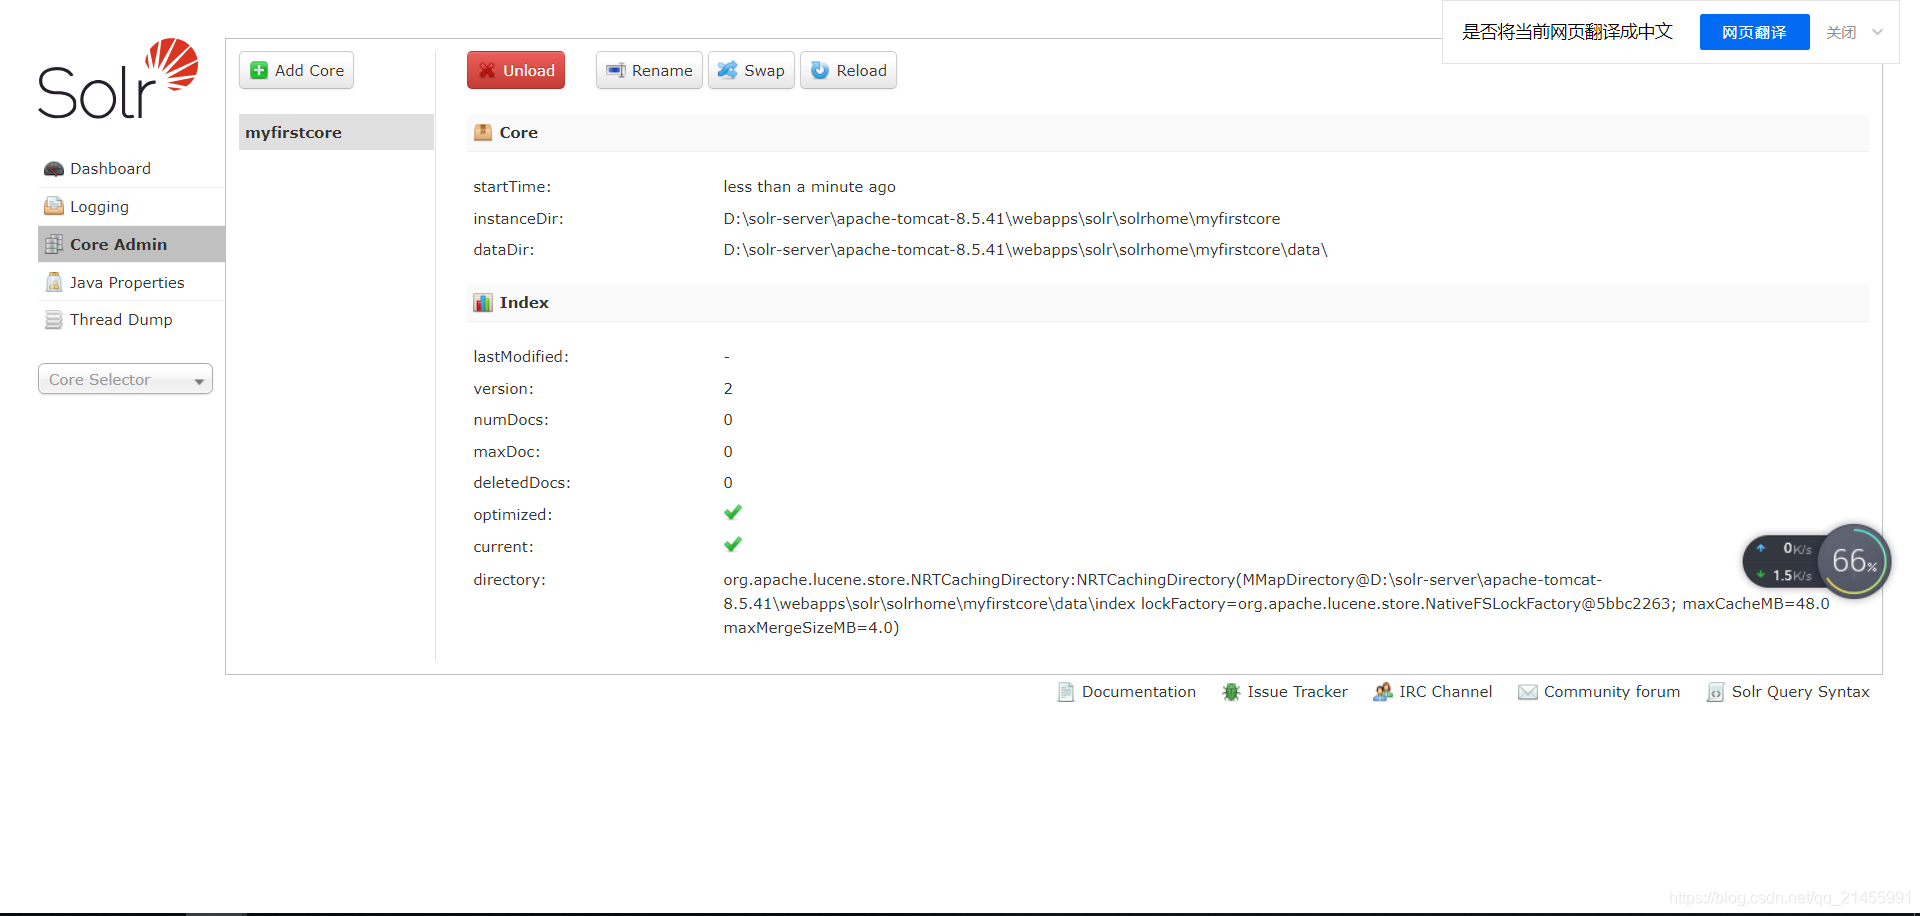Click the Swap button

coord(751,70)
